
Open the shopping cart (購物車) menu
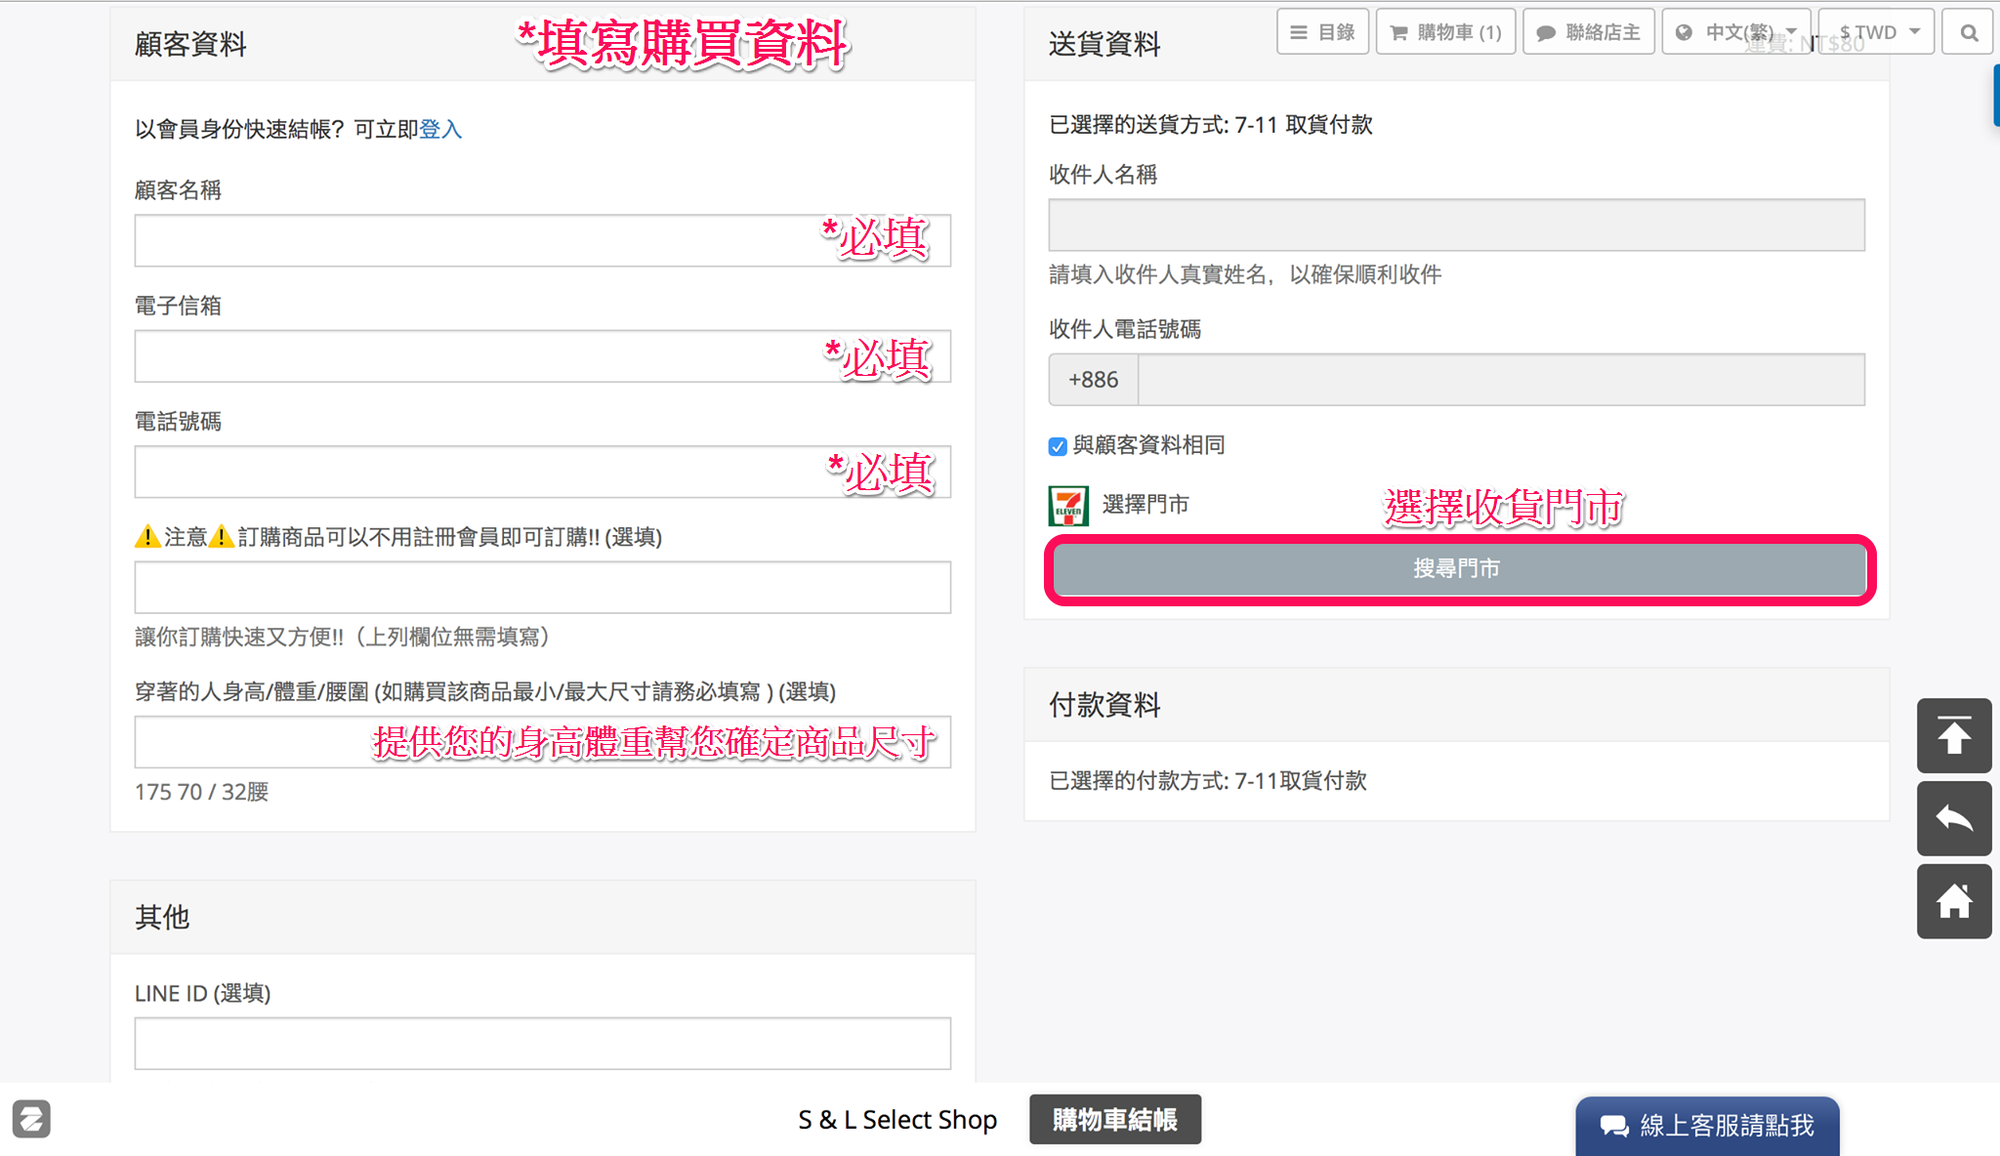click(1445, 32)
